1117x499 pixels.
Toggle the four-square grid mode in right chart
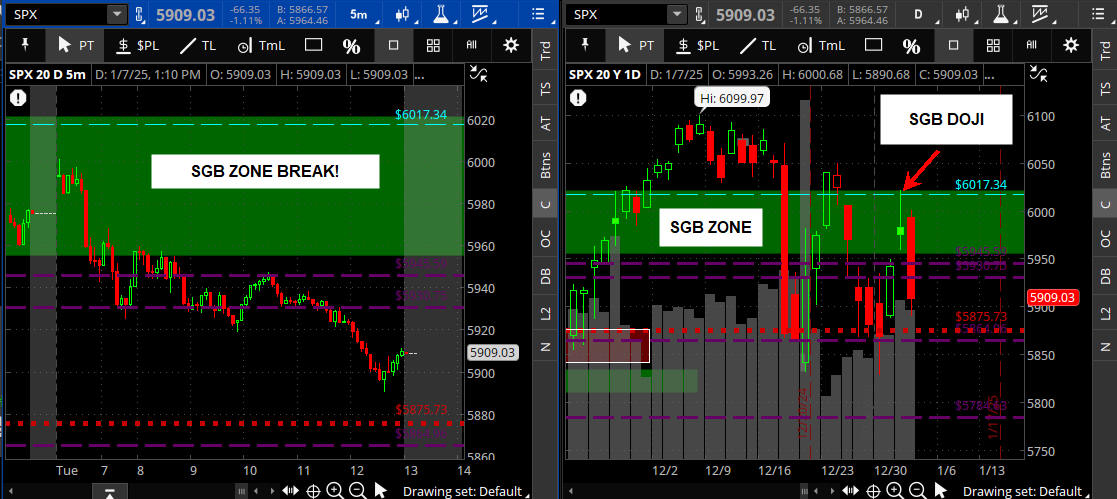pos(992,46)
